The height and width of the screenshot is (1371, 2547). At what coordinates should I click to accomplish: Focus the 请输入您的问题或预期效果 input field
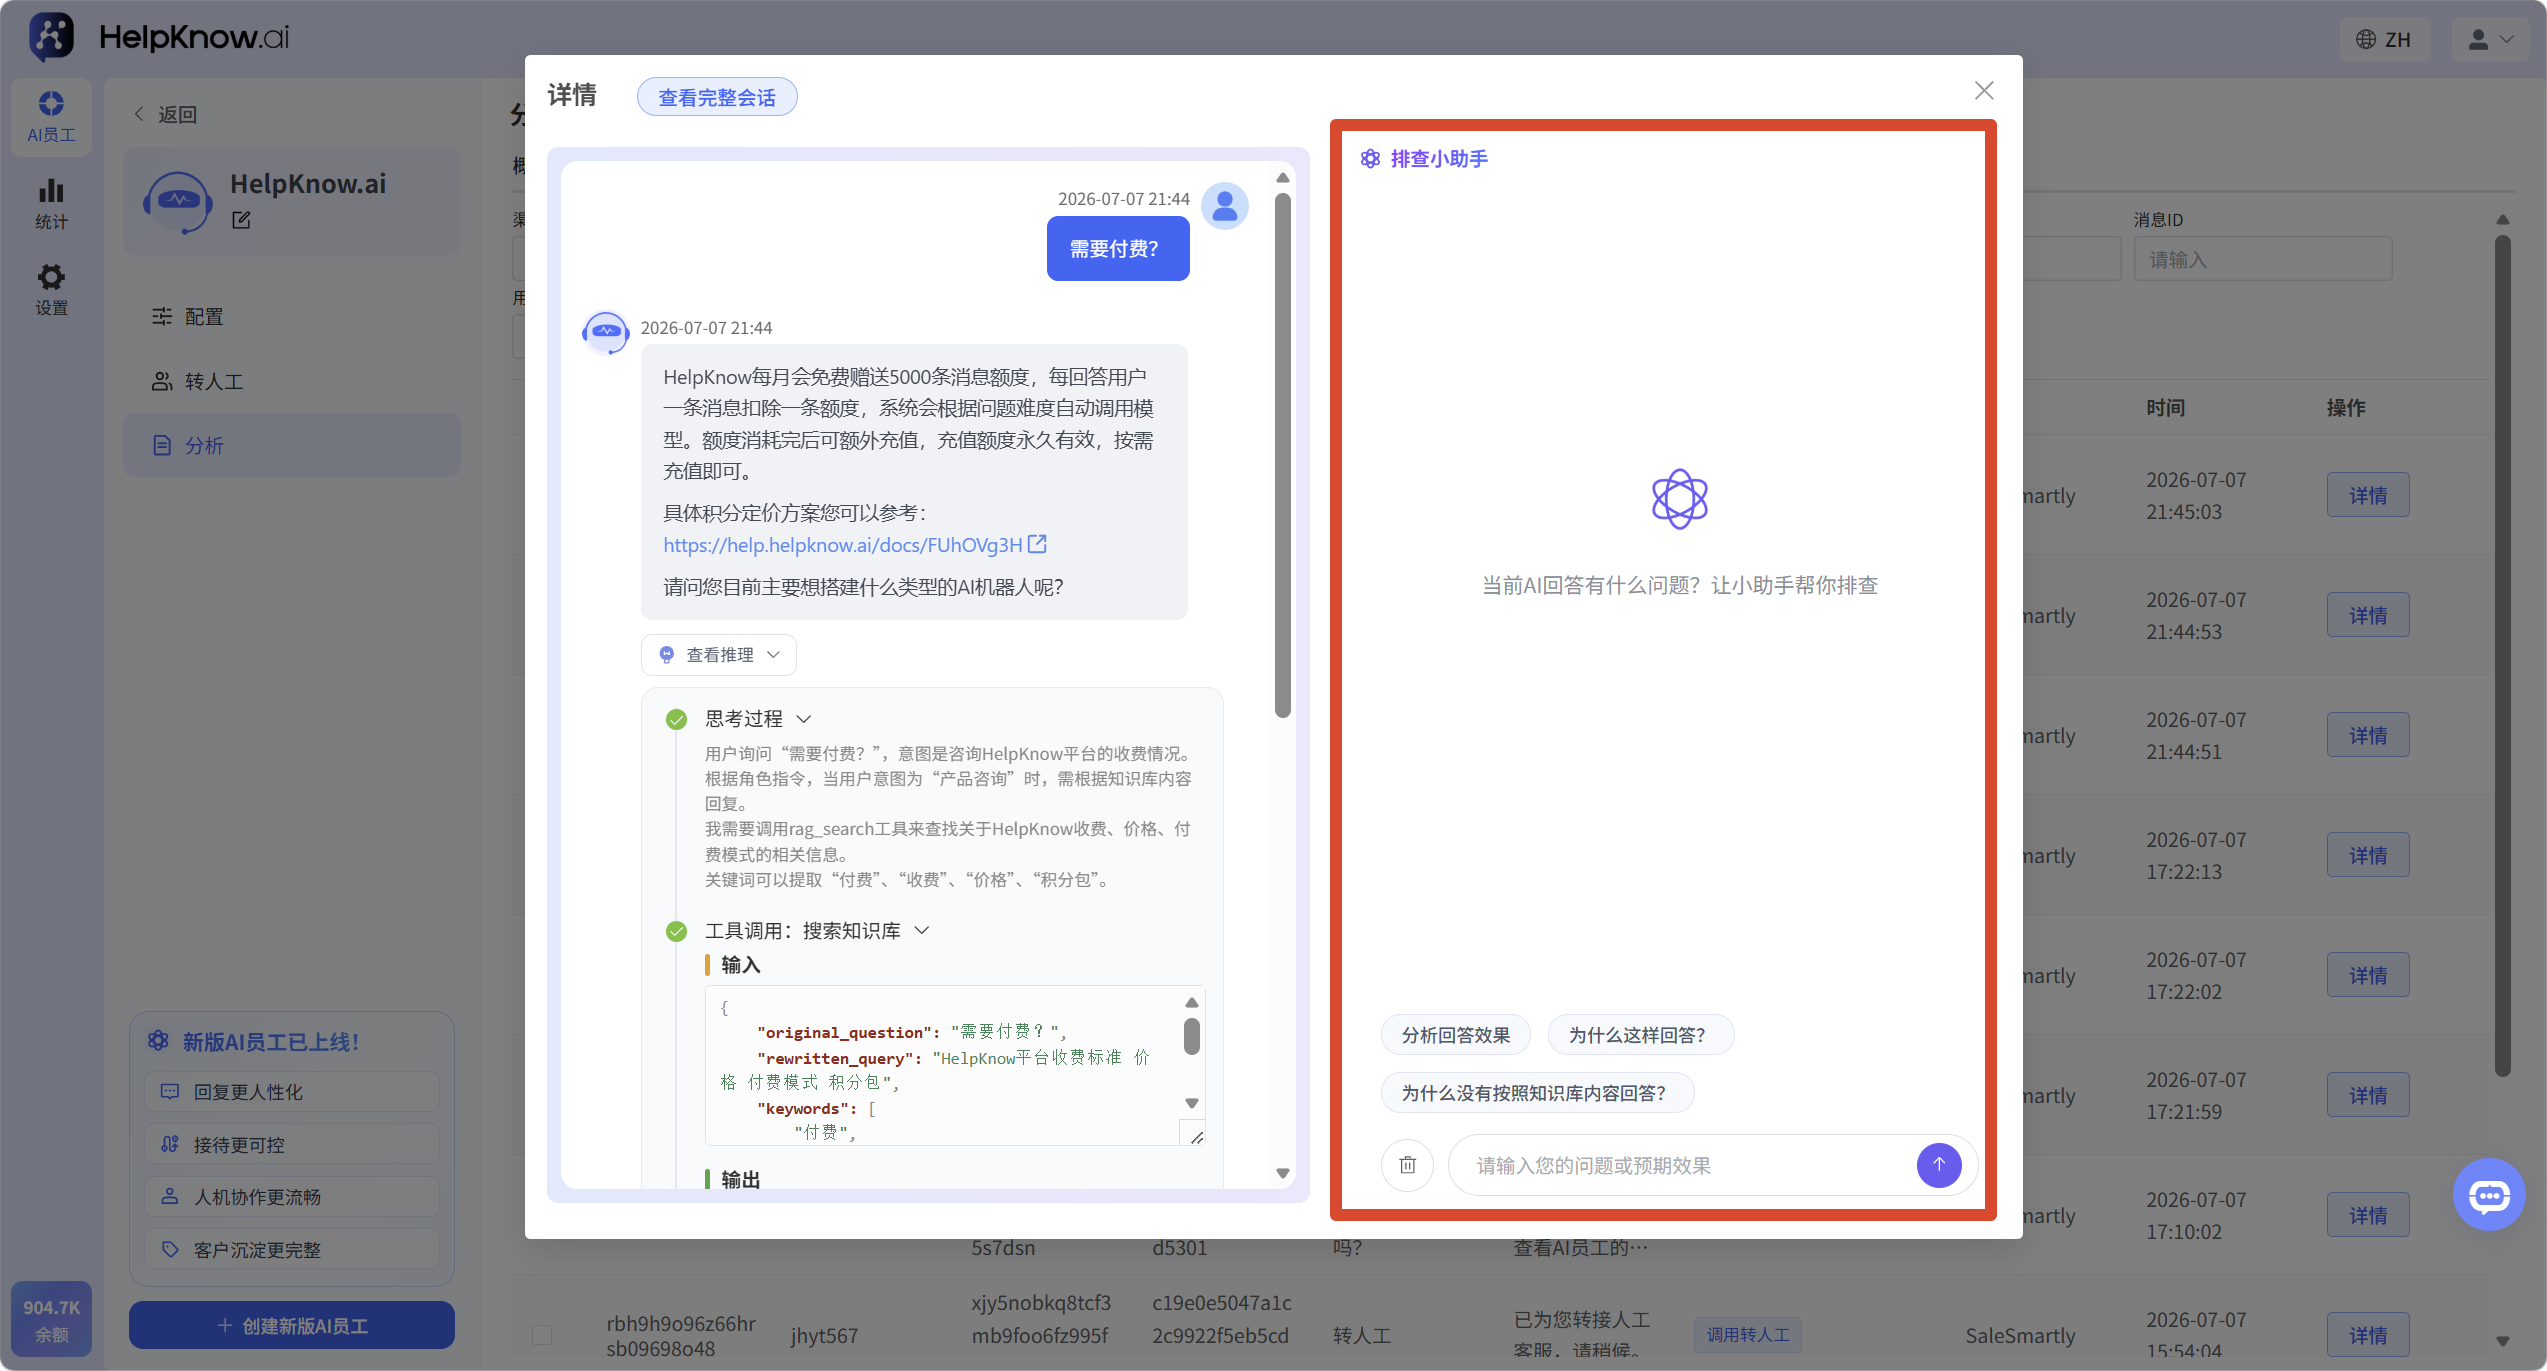pyautogui.click(x=1682, y=1165)
